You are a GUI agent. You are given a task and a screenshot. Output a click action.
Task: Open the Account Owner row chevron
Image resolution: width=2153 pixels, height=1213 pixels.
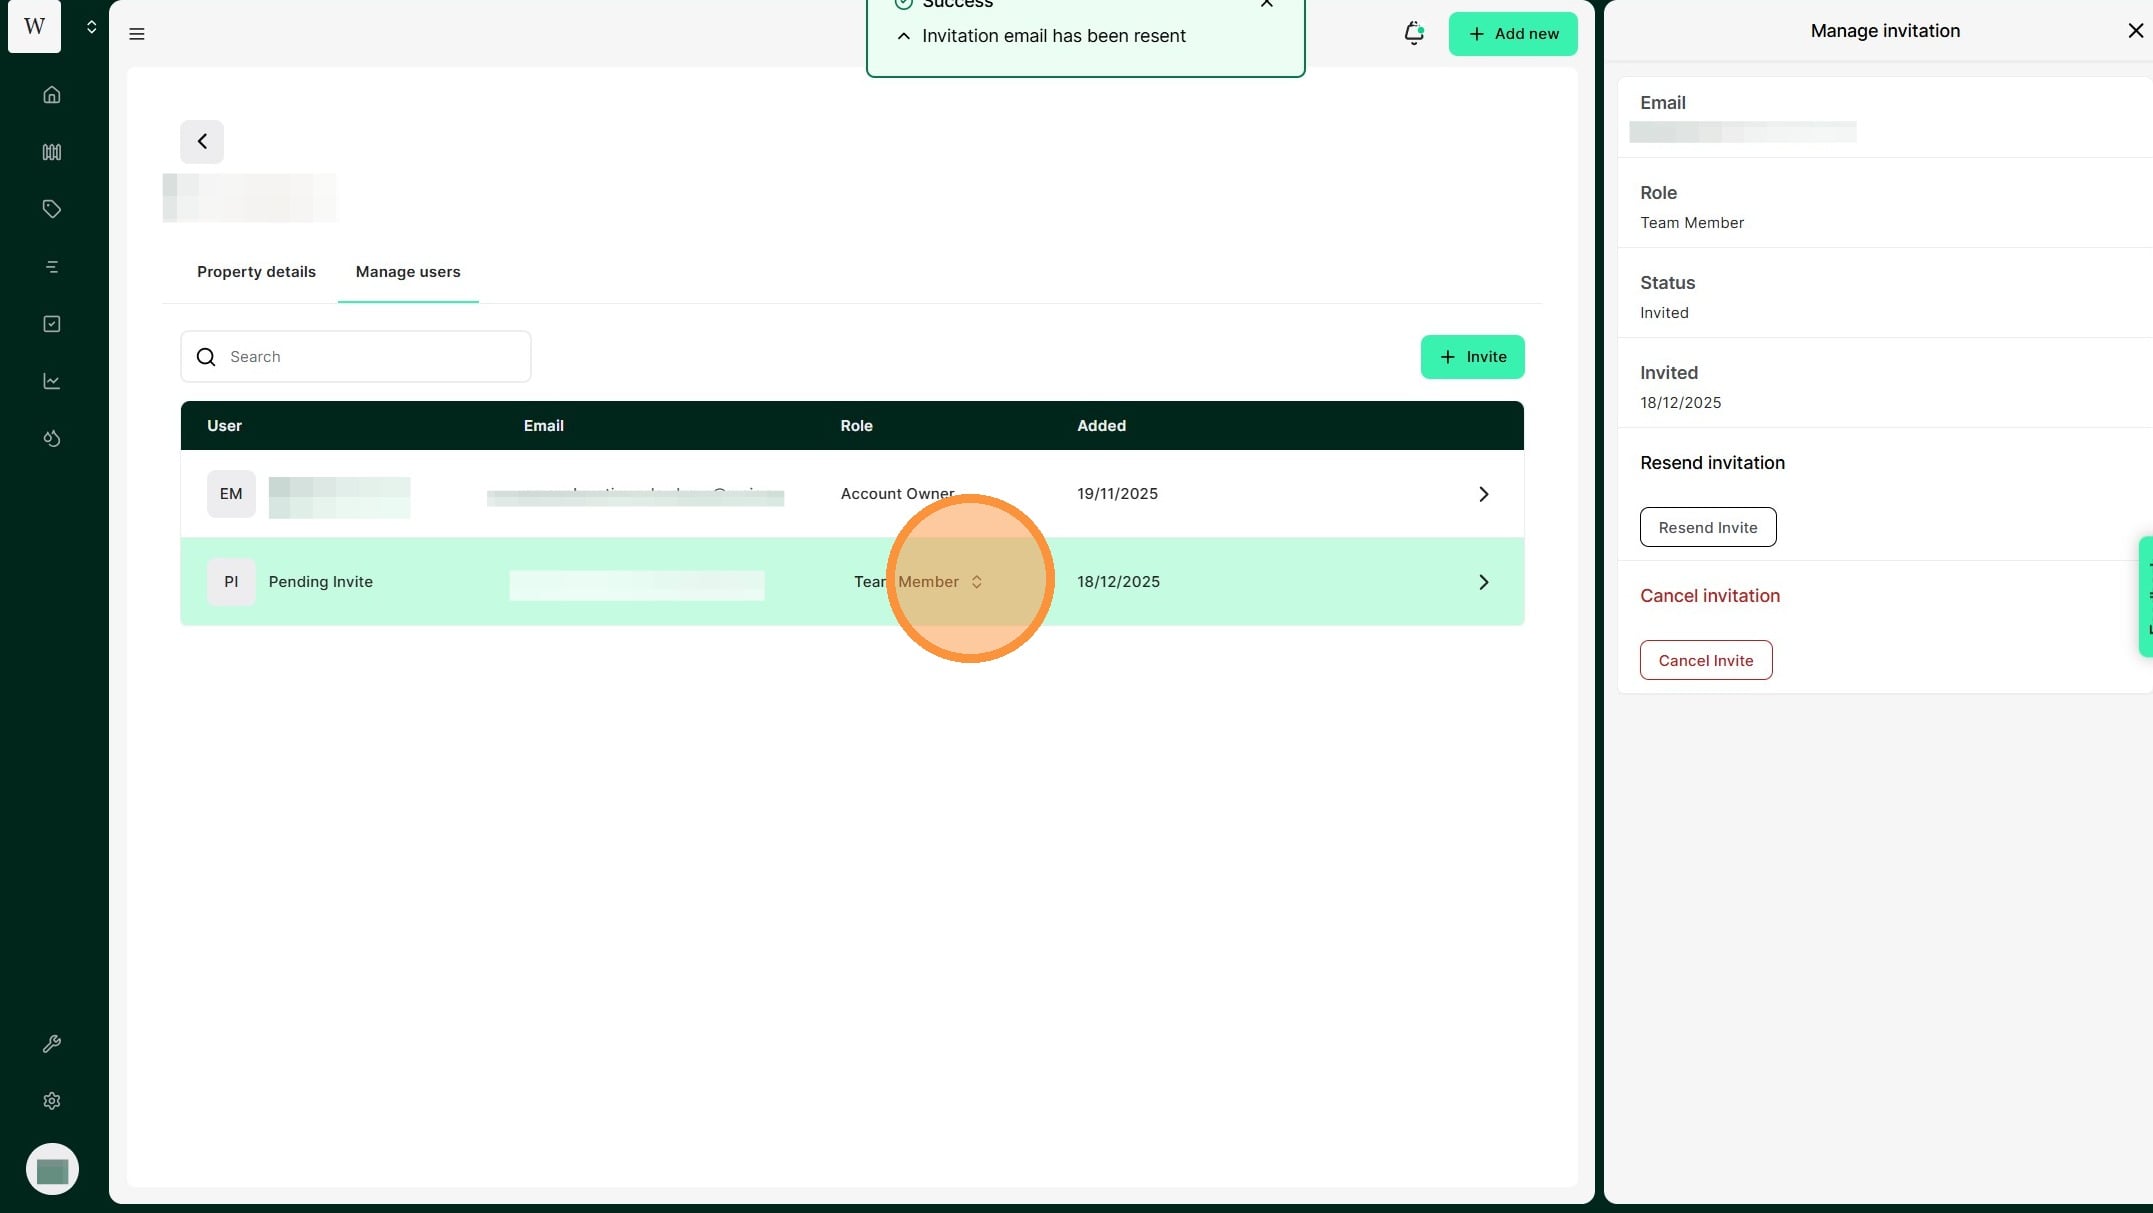click(1483, 494)
